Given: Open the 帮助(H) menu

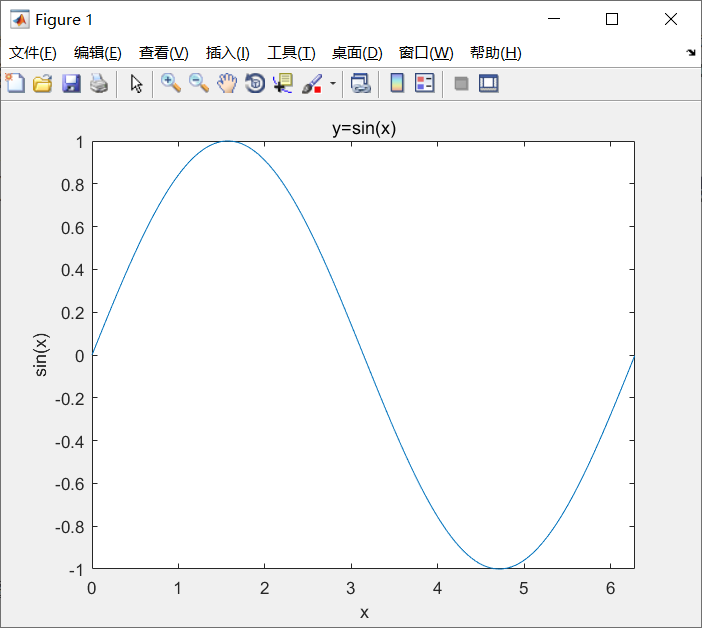Looking at the screenshot, I should tap(496, 53).
